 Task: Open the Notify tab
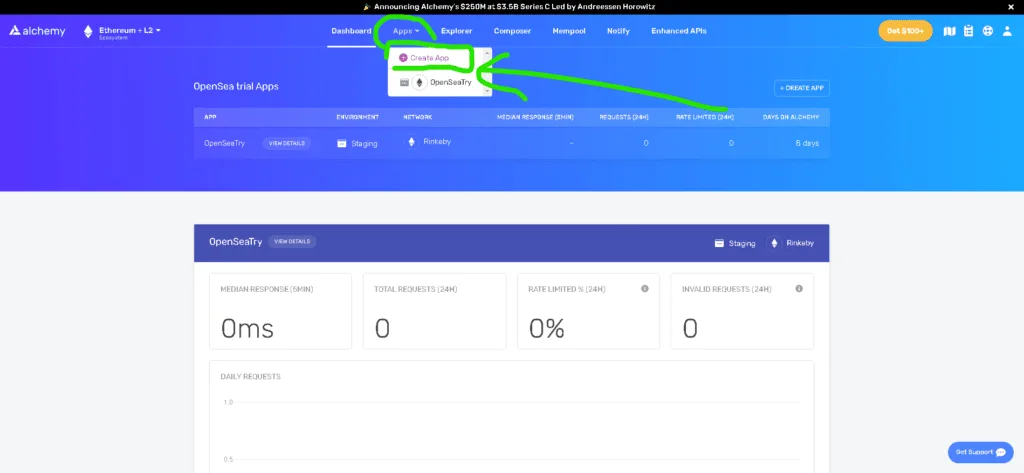click(x=618, y=31)
